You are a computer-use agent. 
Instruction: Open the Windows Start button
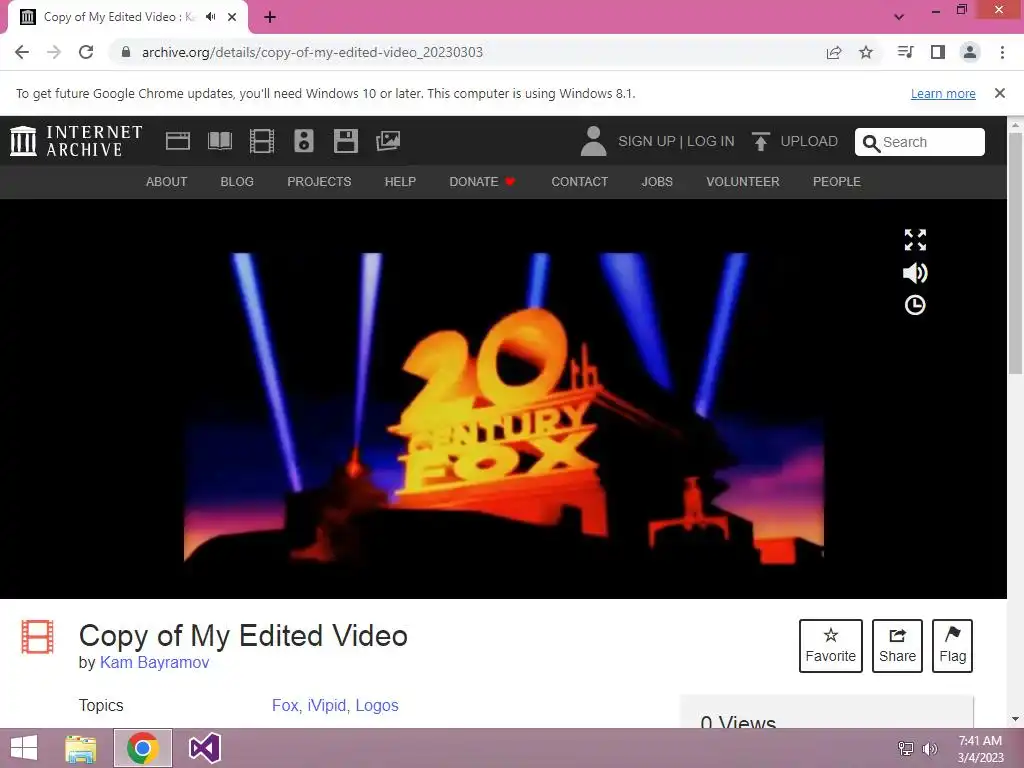[x=24, y=748]
